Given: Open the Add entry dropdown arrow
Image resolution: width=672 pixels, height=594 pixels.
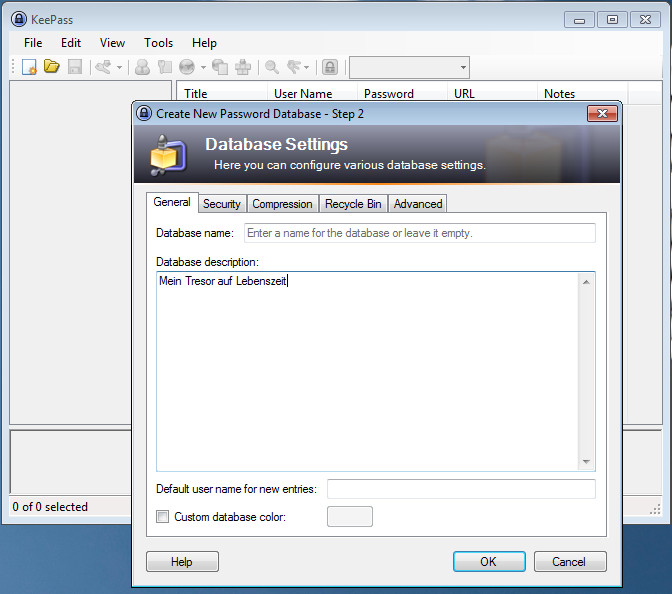Looking at the screenshot, I should (x=120, y=67).
